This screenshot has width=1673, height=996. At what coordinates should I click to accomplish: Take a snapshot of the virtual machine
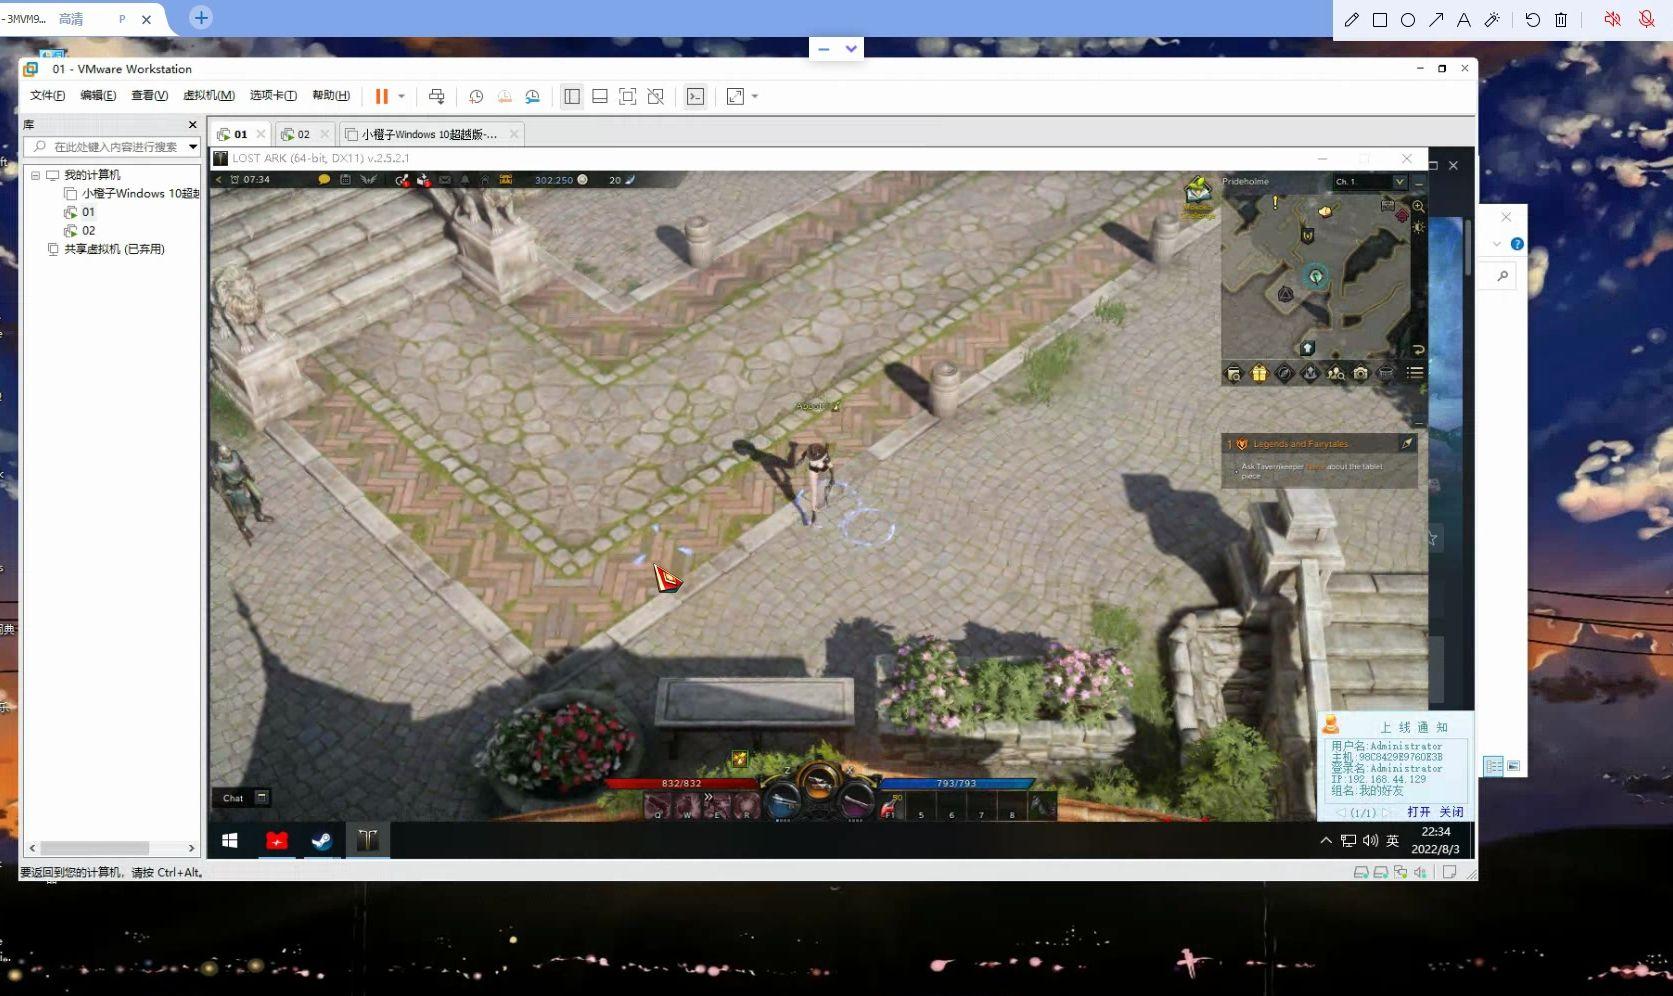click(x=476, y=96)
